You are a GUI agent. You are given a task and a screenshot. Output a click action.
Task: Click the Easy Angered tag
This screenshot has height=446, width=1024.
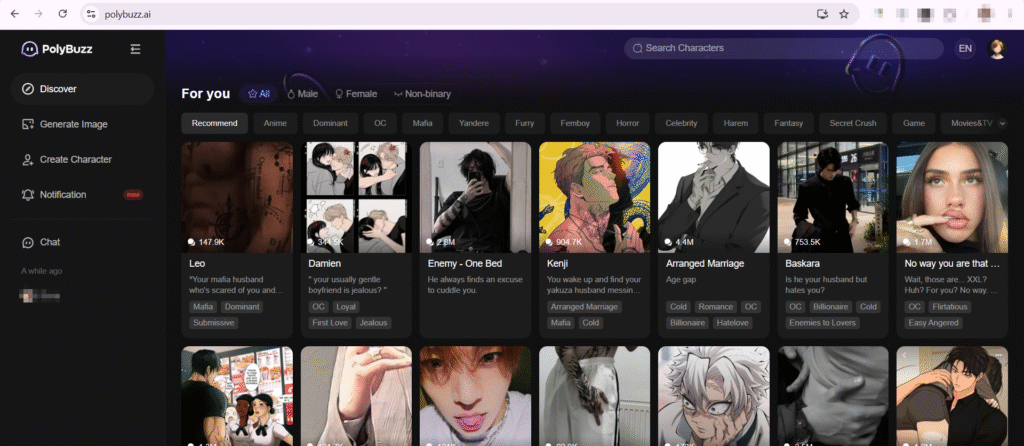pyautogui.click(x=933, y=323)
